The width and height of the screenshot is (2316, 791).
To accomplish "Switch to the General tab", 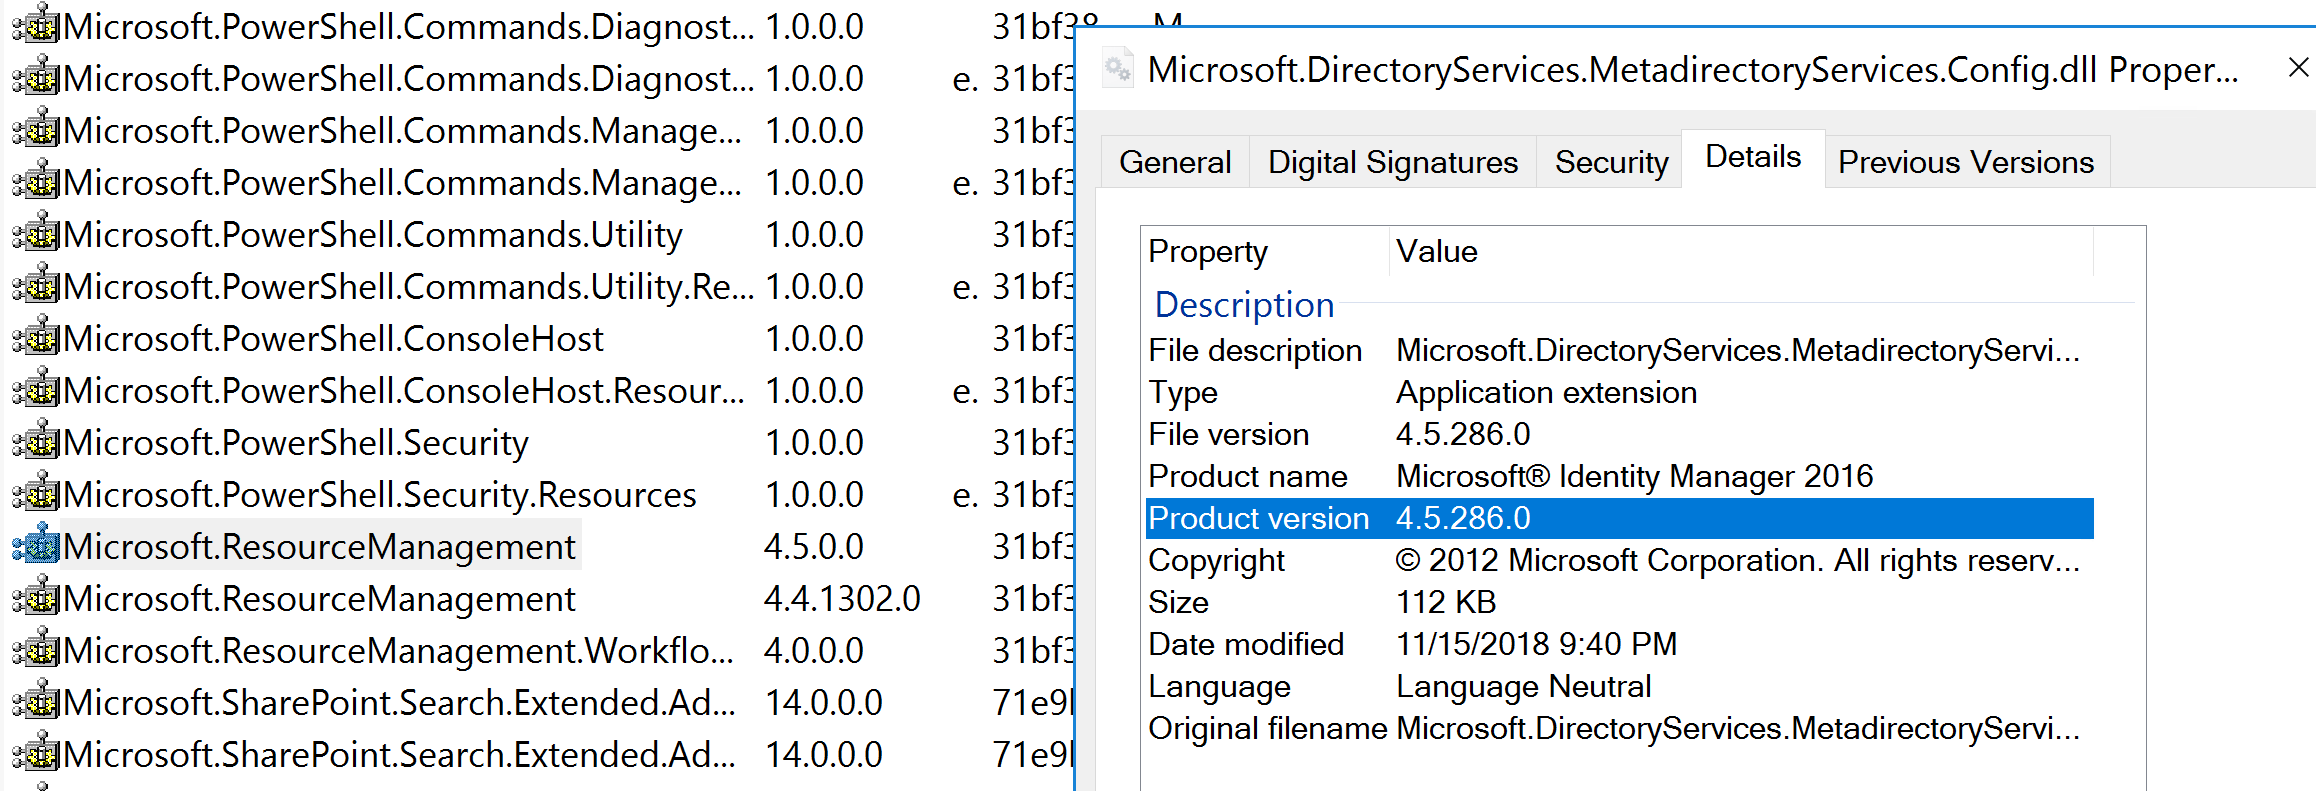I will pos(1175,162).
